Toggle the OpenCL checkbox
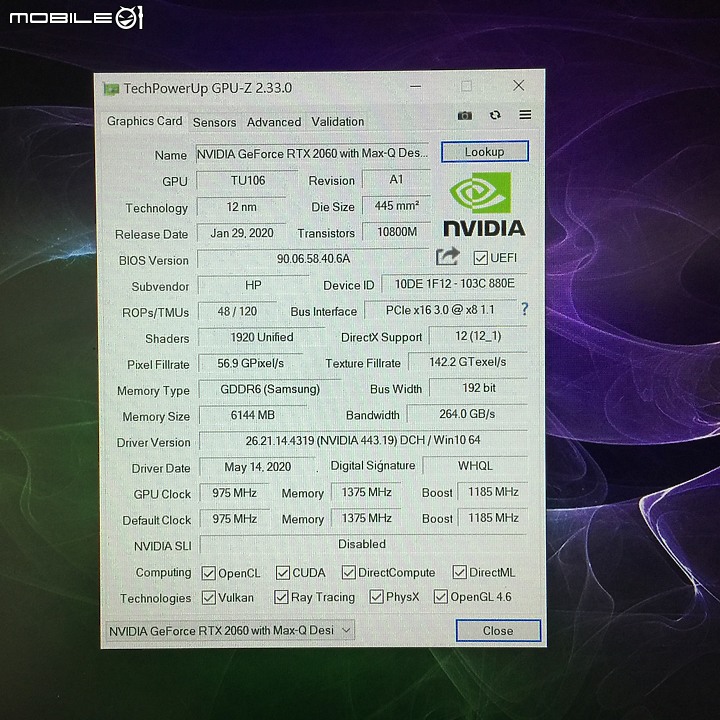Image resolution: width=720 pixels, height=720 pixels. [x=208, y=573]
